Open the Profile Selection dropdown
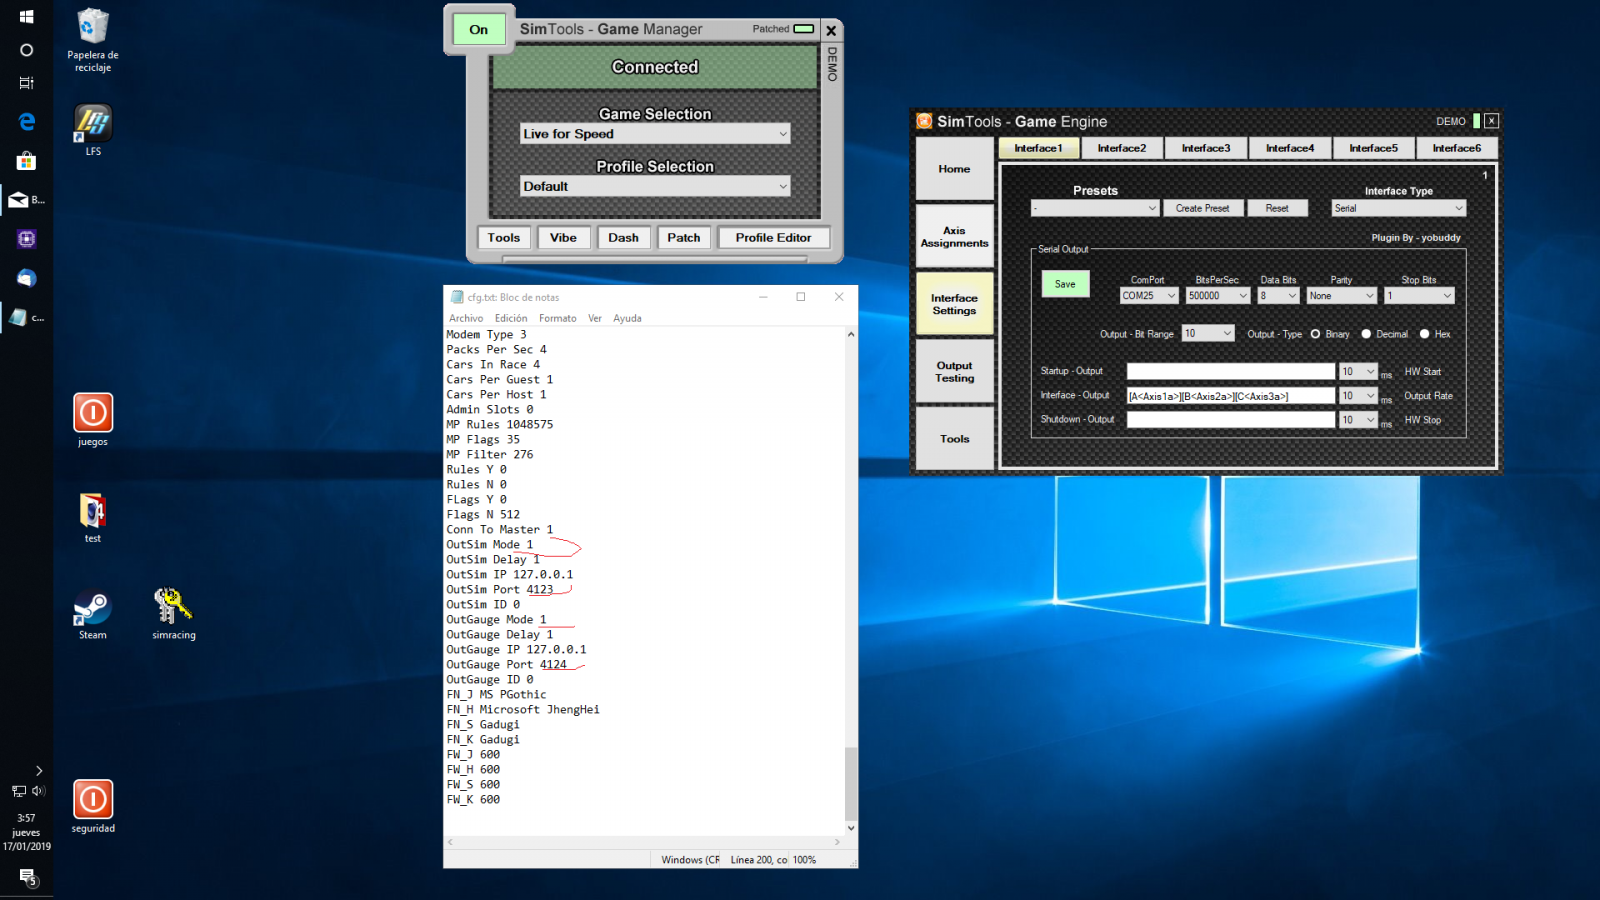This screenshot has height=900, width=1600. (655, 186)
